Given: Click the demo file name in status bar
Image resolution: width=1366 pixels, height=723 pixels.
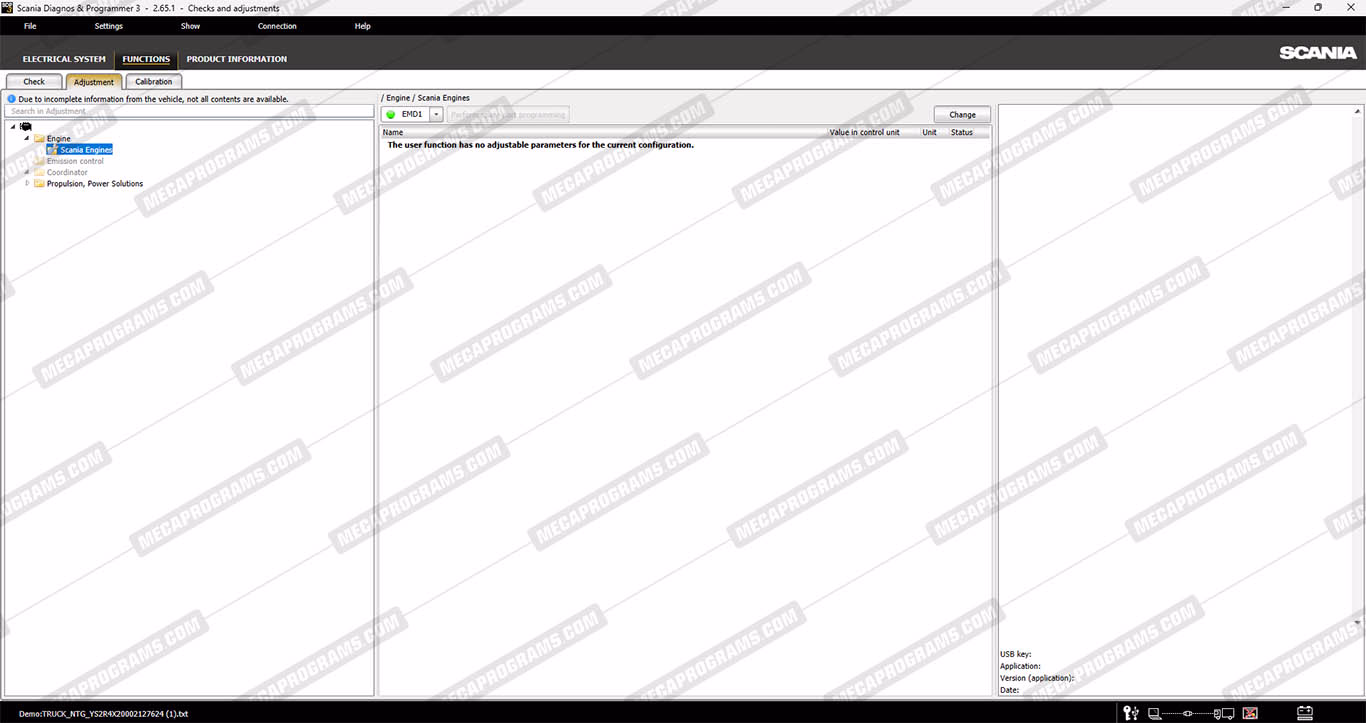Looking at the screenshot, I should tap(103, 714).
